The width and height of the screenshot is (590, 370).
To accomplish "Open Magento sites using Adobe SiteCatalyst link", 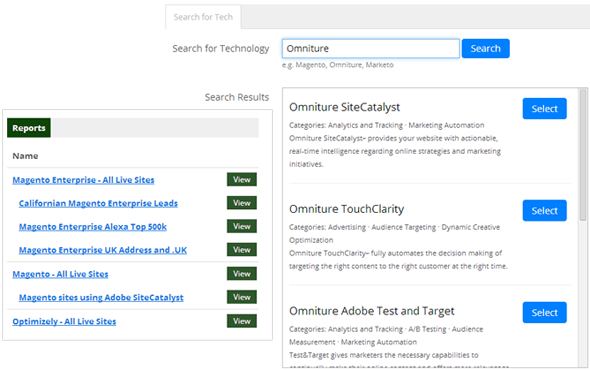I will [101, 297].
